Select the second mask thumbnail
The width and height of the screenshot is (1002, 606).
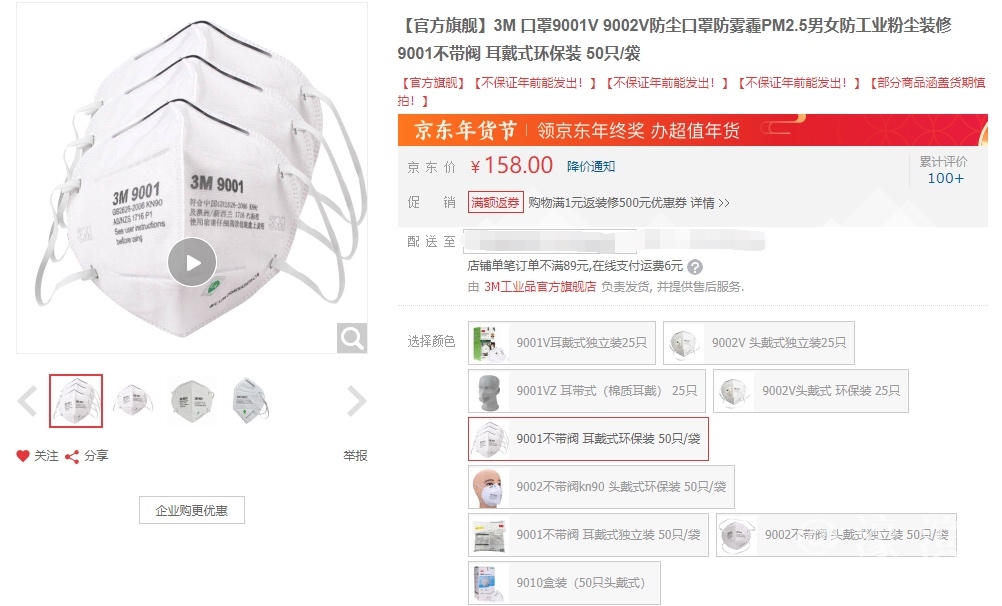[134, 401]
